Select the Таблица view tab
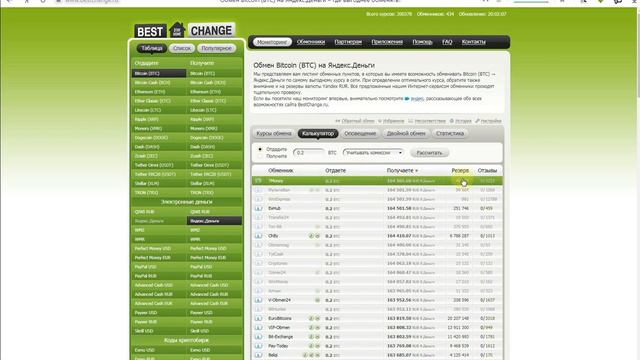 click(x=151, y=48)
